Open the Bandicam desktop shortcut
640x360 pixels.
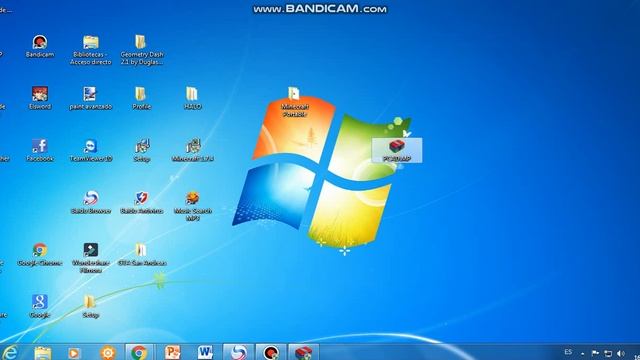pyautogui.click(x=40, y=46)
